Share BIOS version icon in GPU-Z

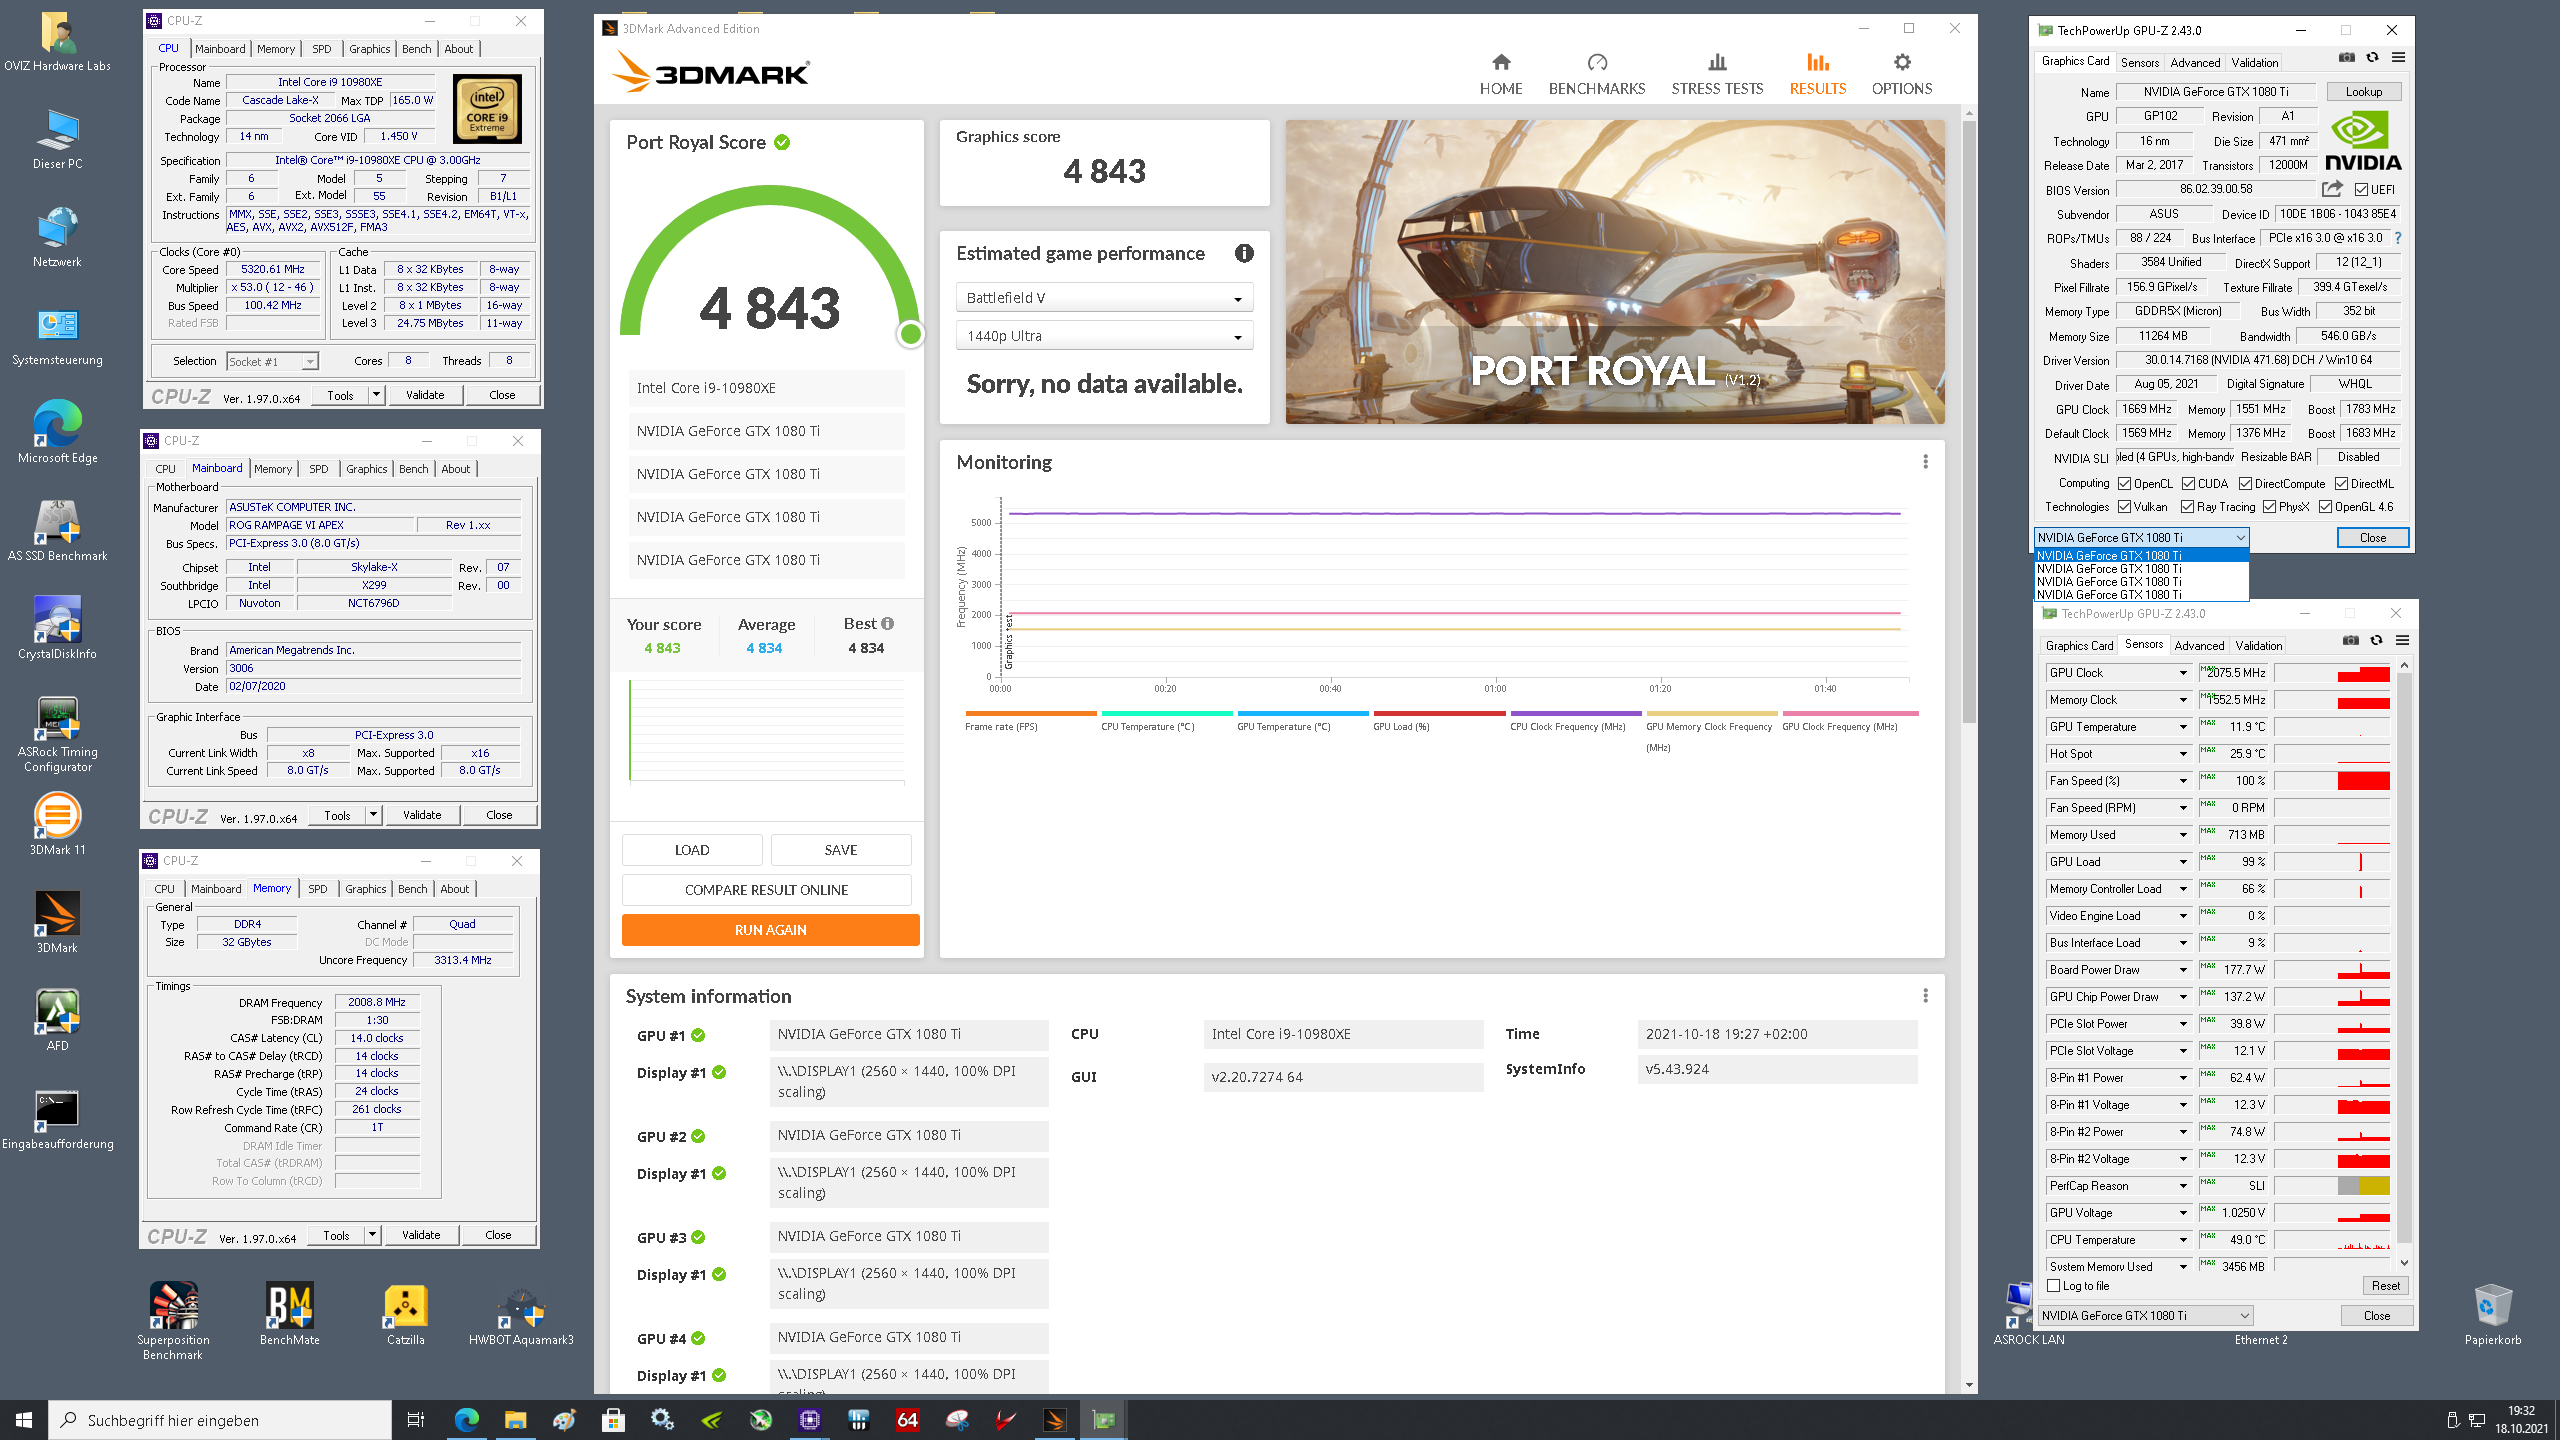click(2332, 189)
